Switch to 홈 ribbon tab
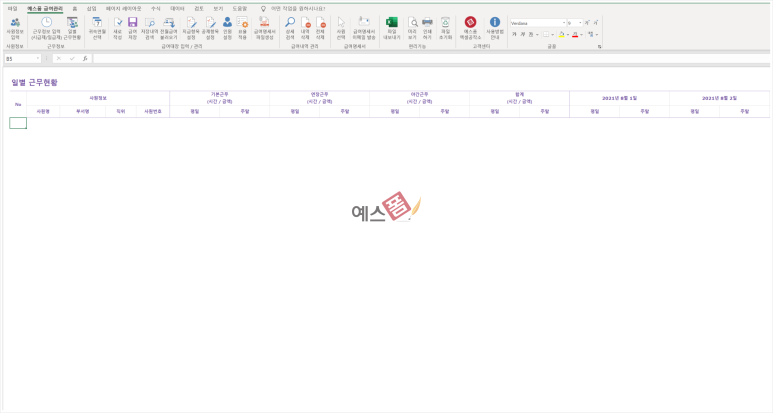The height and width of the screenshot is (413, 773). pyautogui.click(x=74, y=8)
